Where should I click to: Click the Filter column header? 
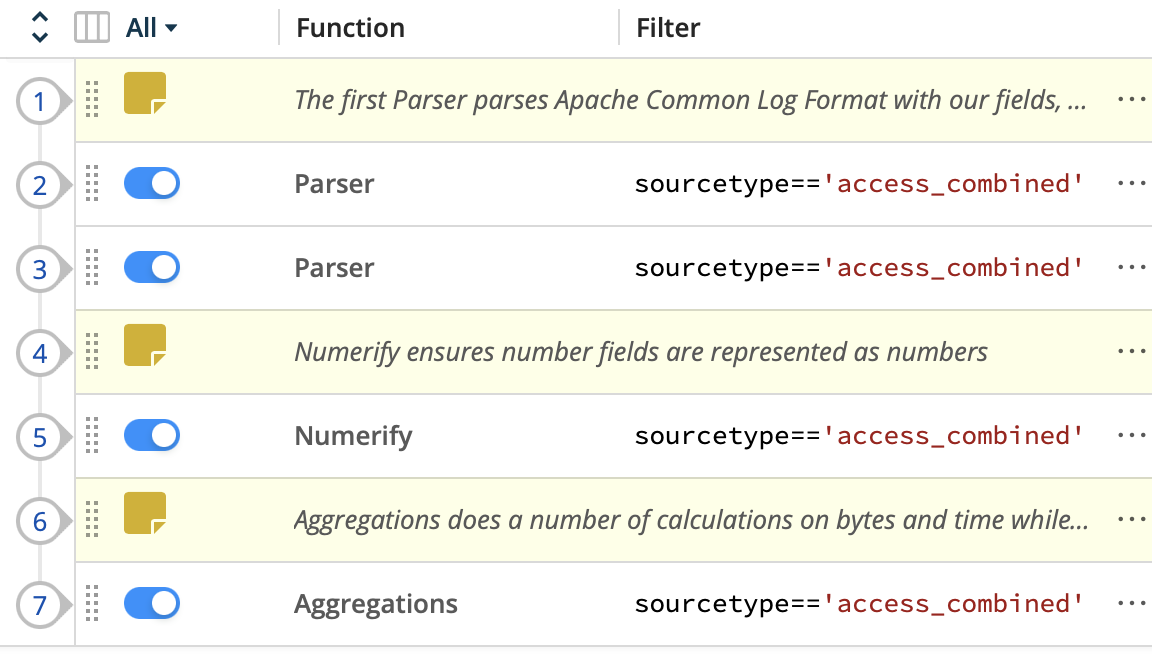point(668,28)
